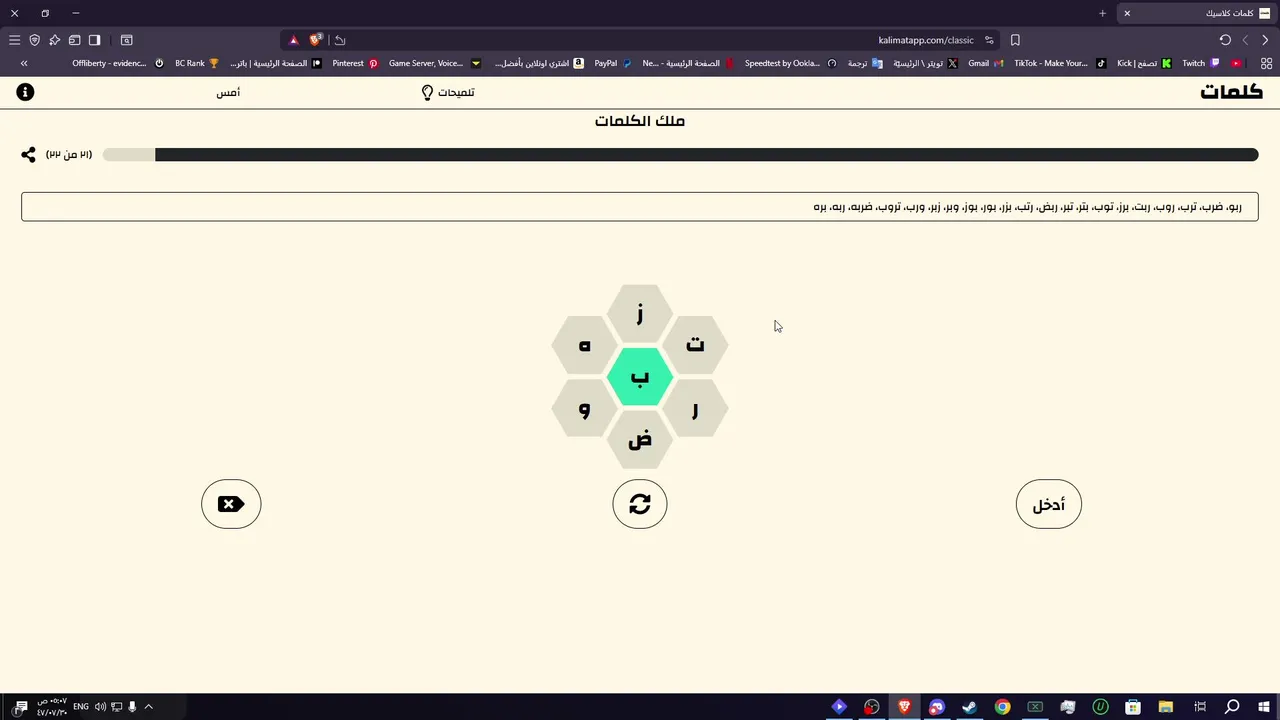Click the كلمات logo
This screenshot has width=1280, height=720.
click(x=1231, y=92)
